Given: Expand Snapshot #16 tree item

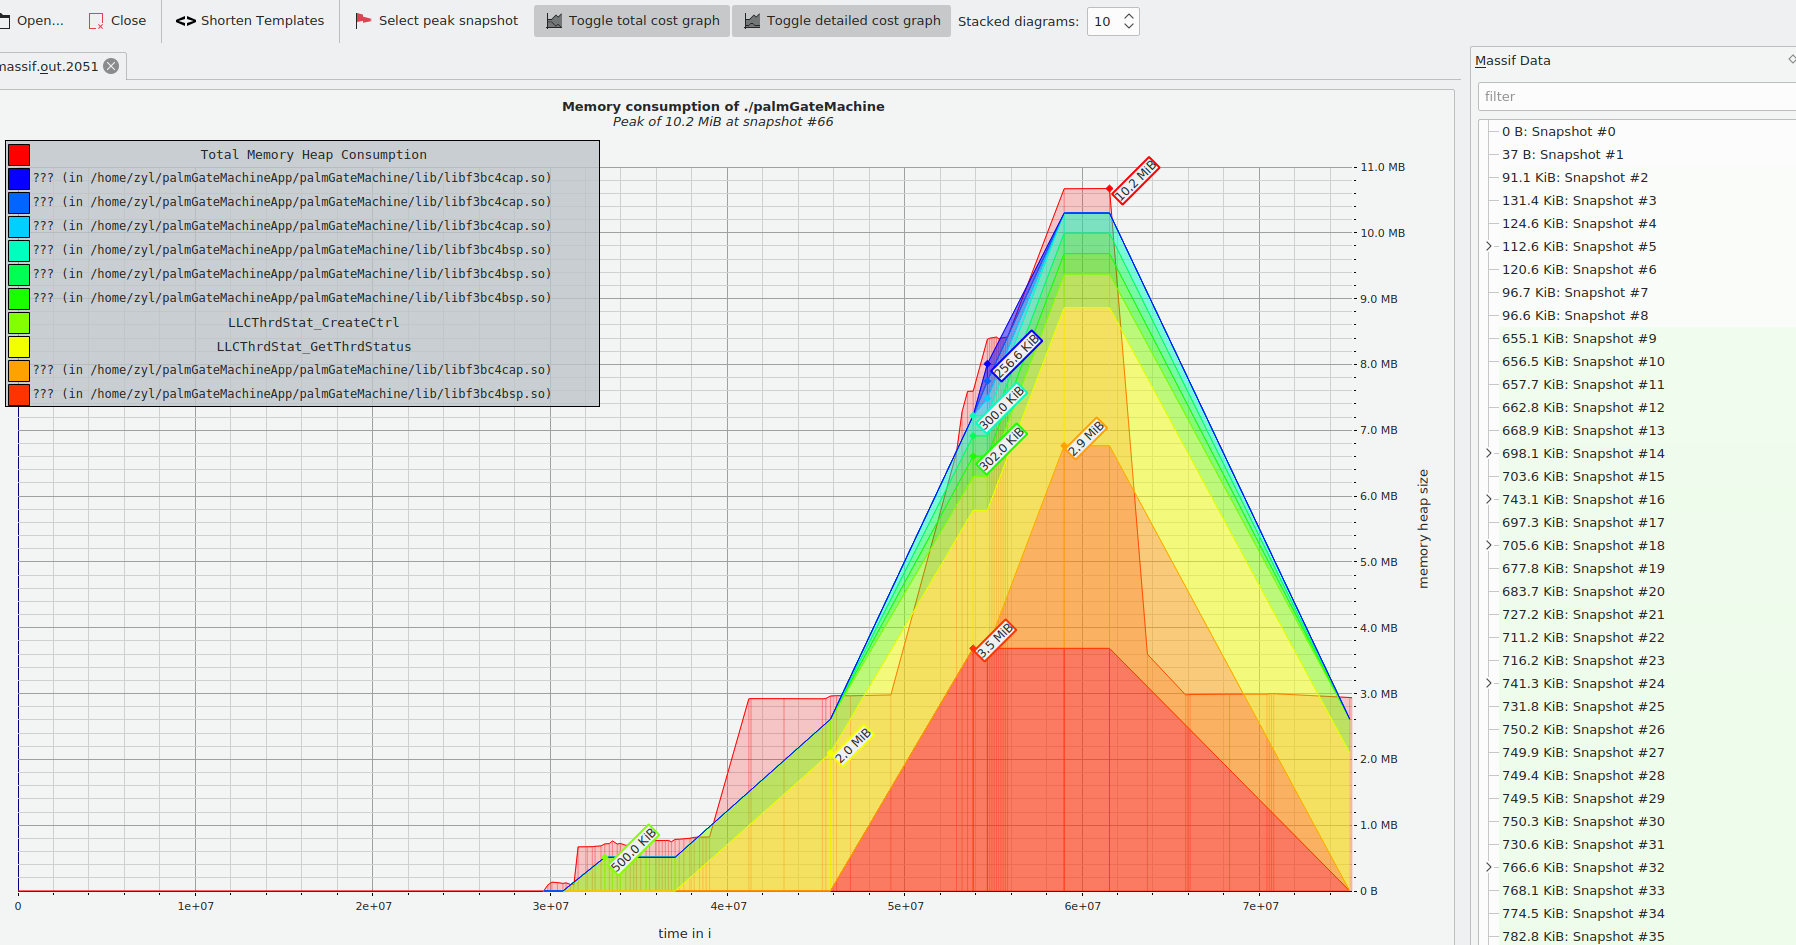Looking at the screenshot, I should click(x=1489, y=500).
